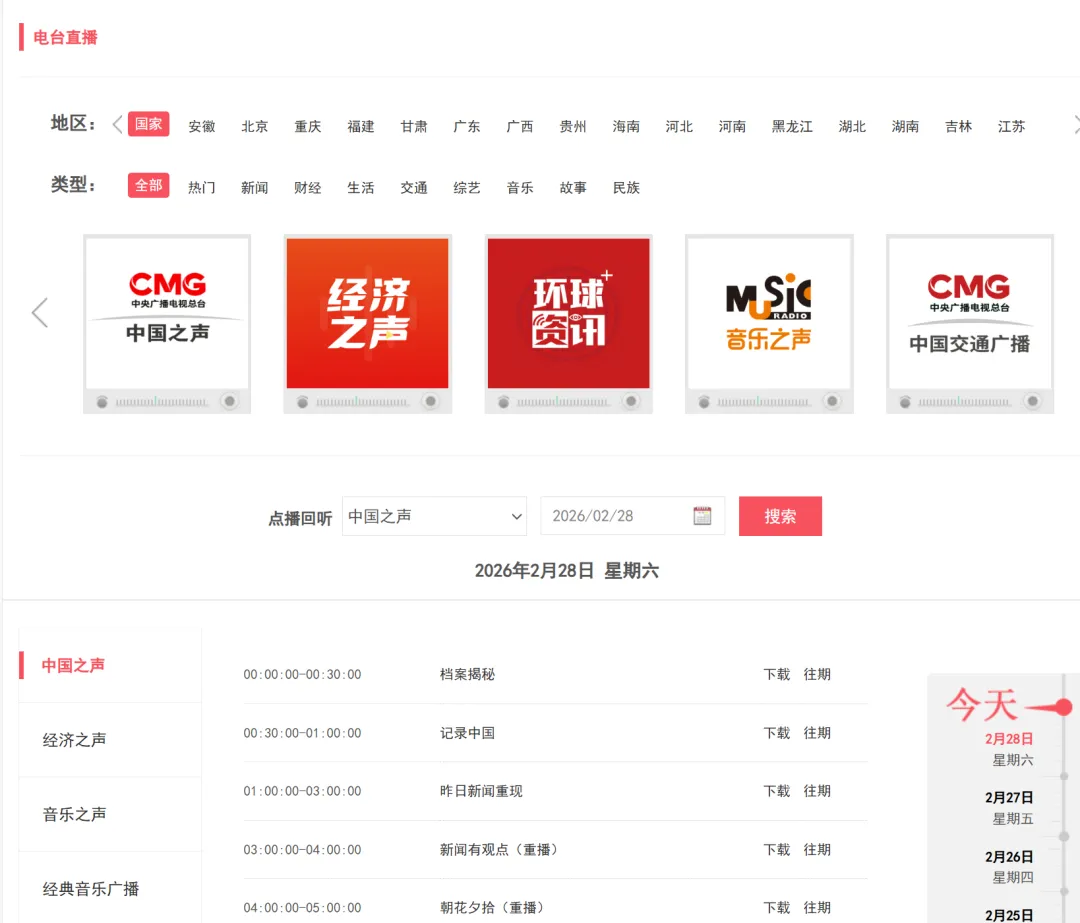Image resolution: width=1080 pixels, height=923 pixels.
Task: Select the 湖北 region filter
Action: (852, 126)
